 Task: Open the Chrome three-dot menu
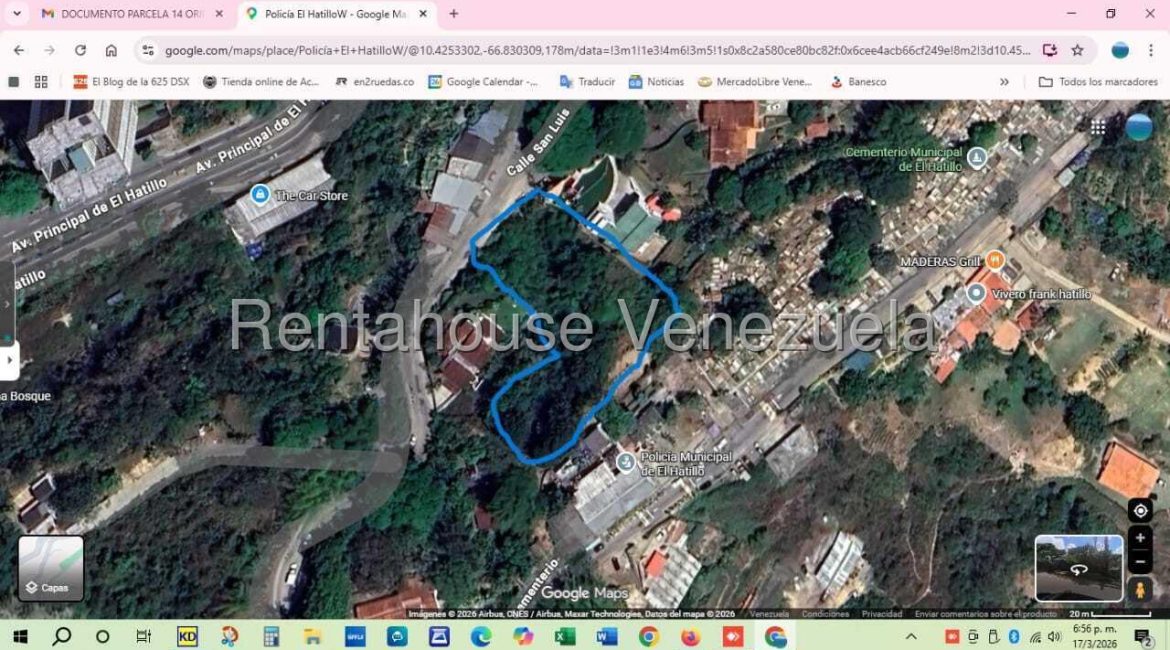1151,50
